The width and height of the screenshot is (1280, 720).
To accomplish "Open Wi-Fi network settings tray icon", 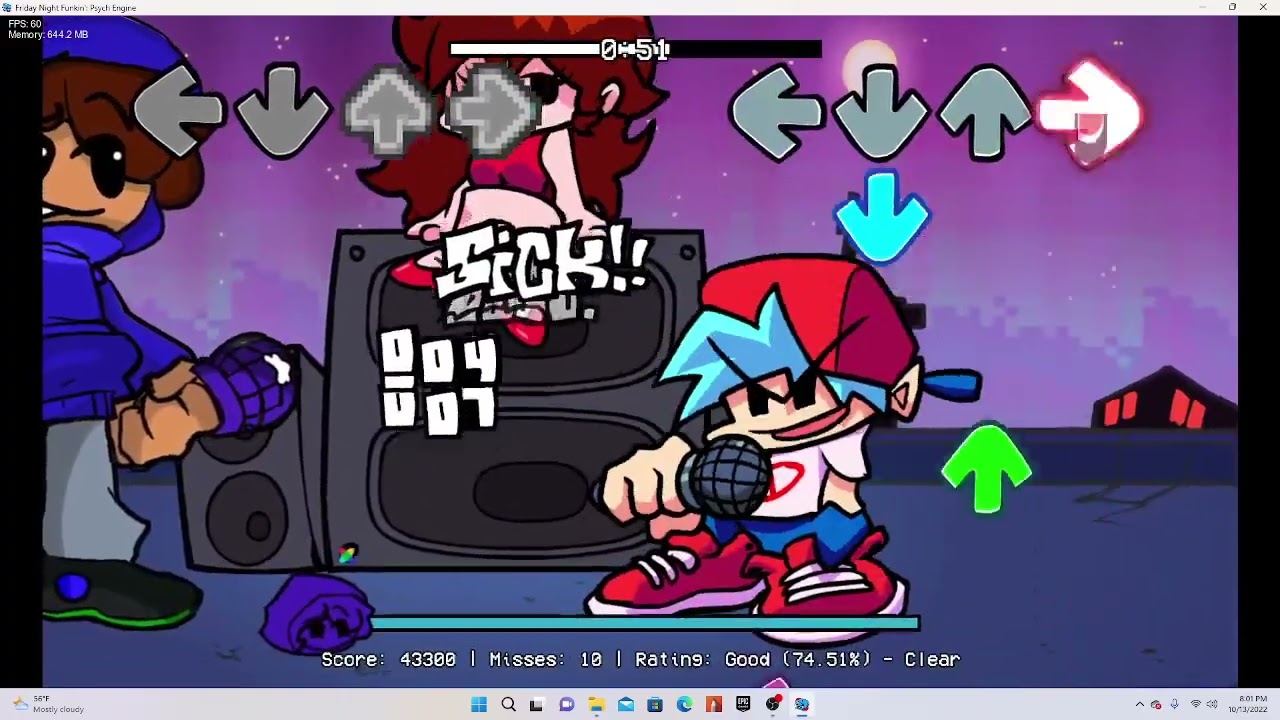I will pyautogui.click(x=1195, y=705).
